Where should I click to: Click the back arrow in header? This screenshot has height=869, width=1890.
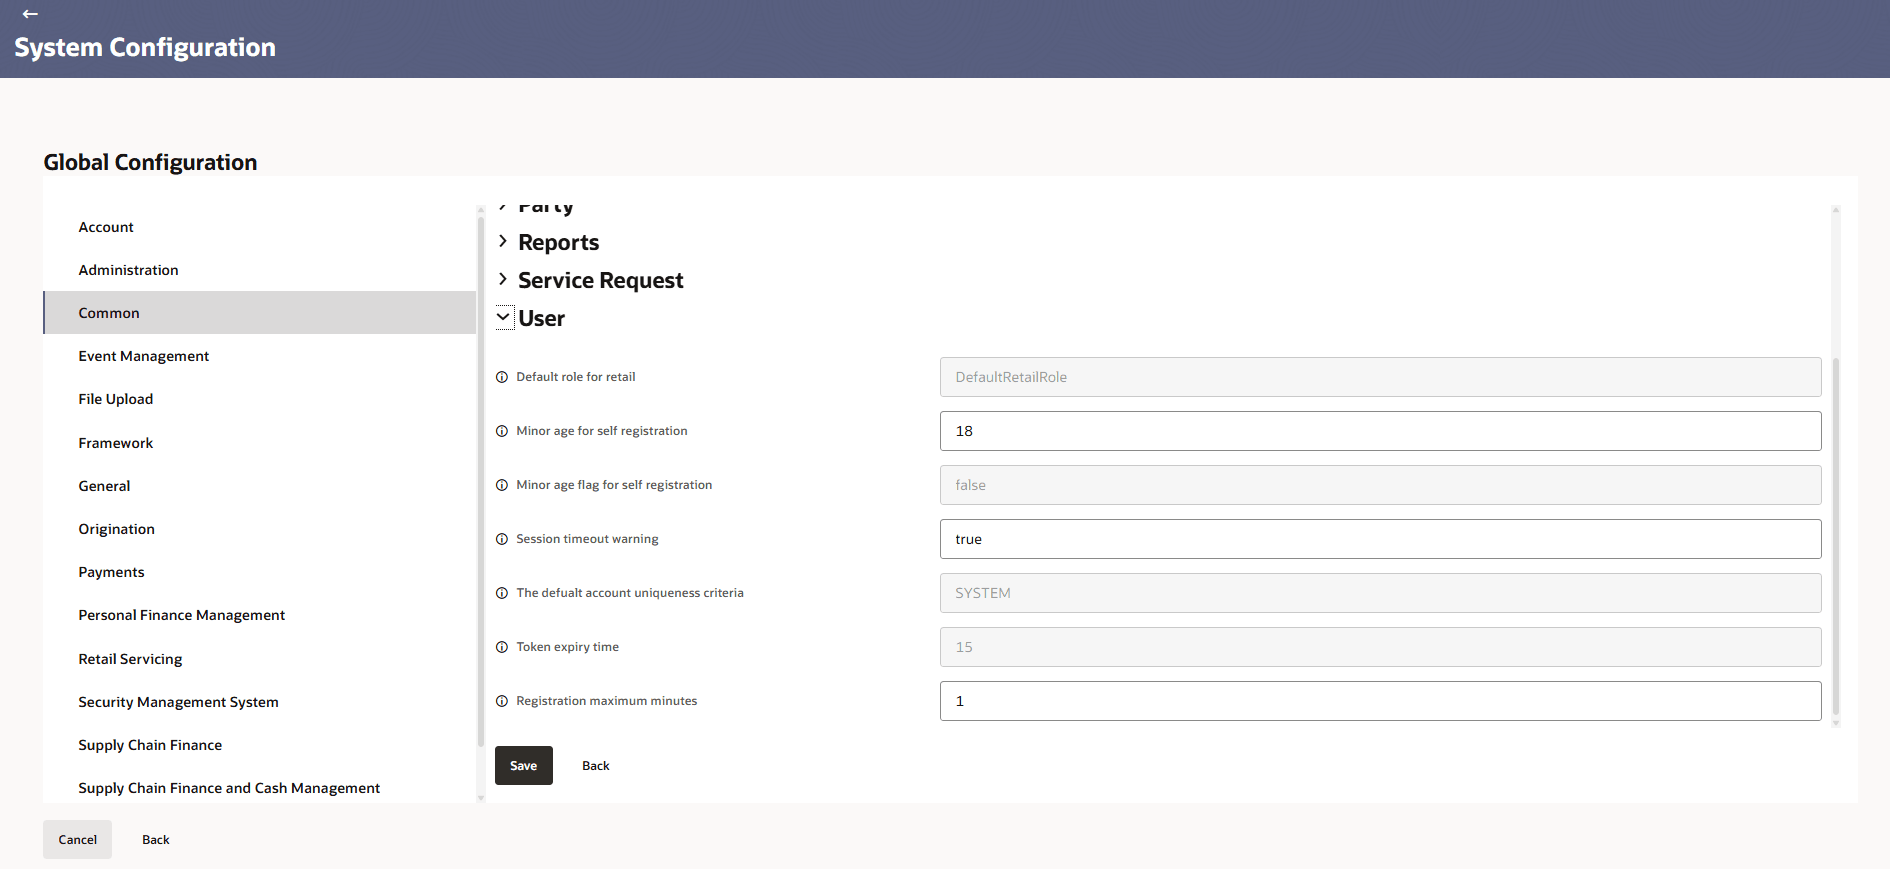coord(30,14)
